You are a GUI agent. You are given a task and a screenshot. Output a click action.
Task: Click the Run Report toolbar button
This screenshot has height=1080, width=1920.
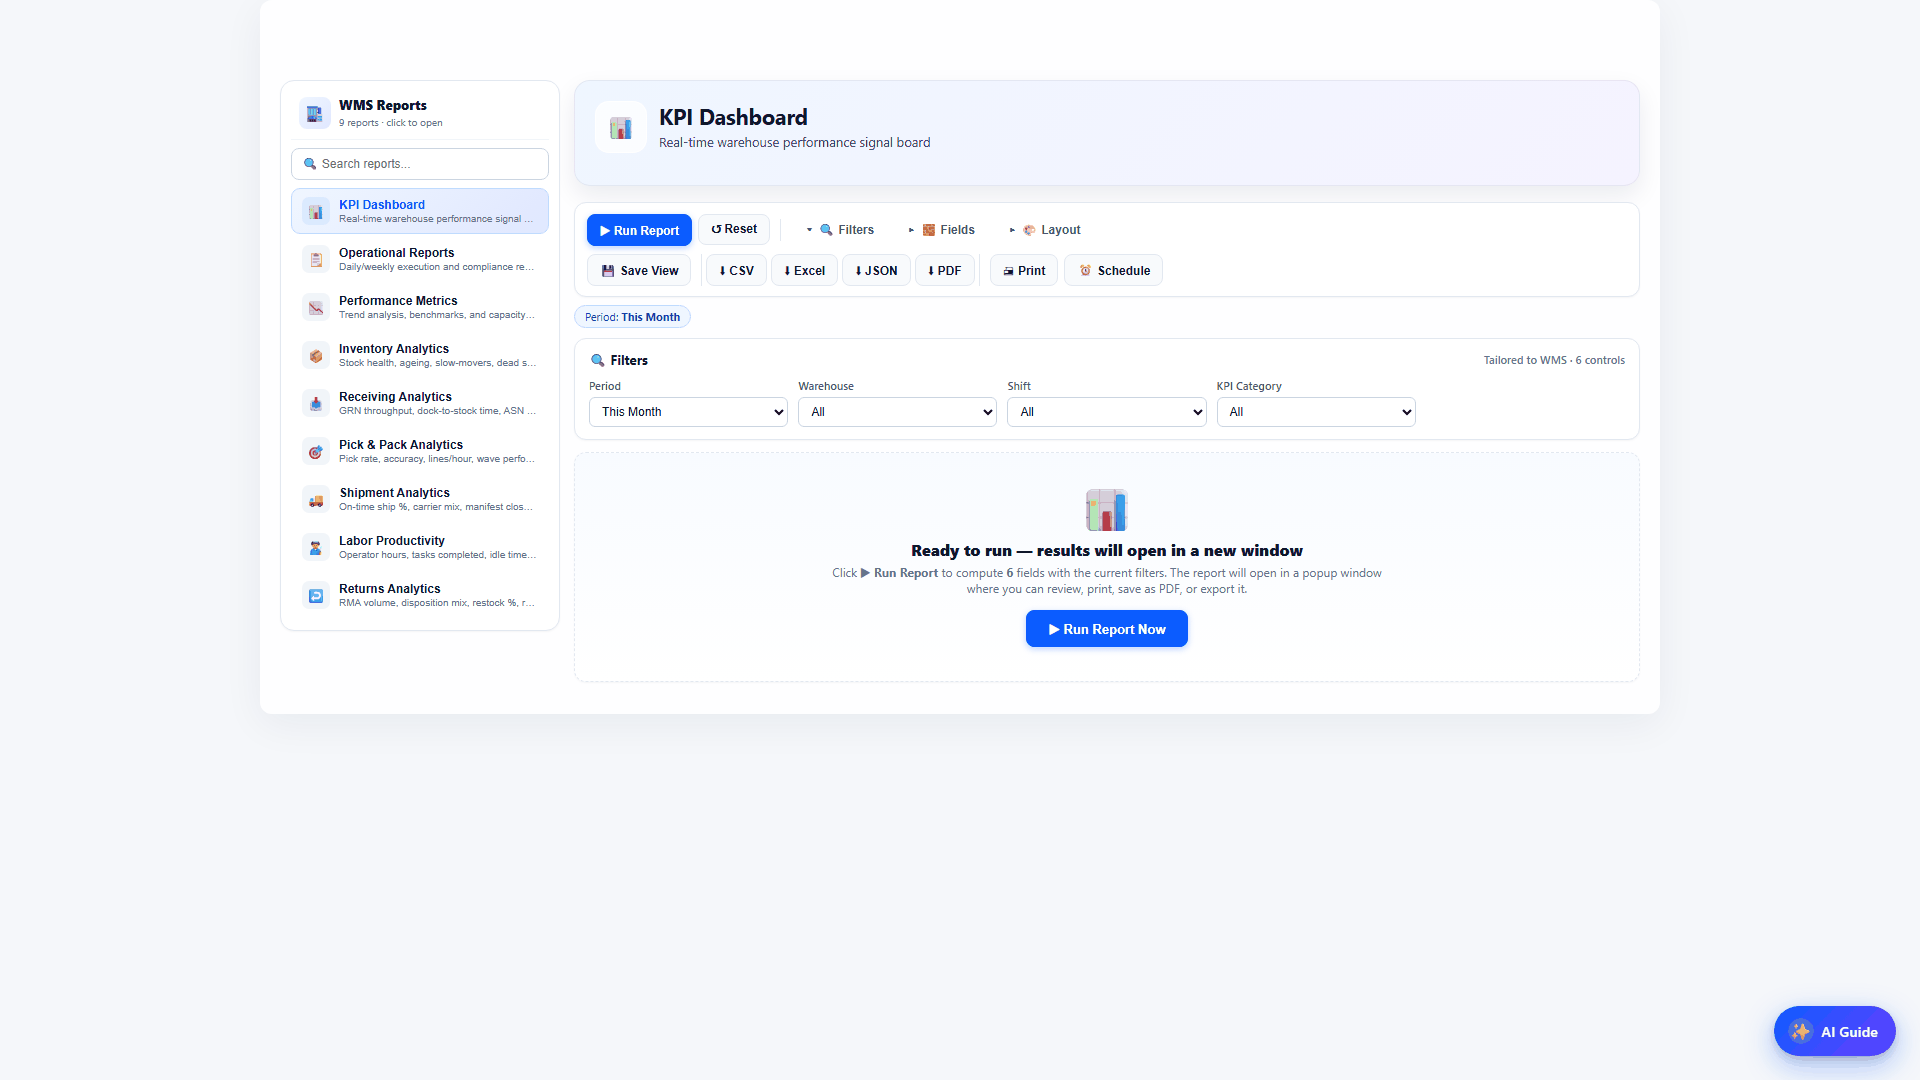pos(639,230)
